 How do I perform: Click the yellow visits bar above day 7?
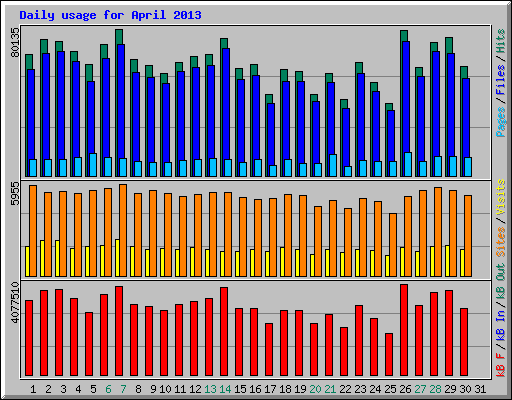pyautogui.click(x=117, y=258)
